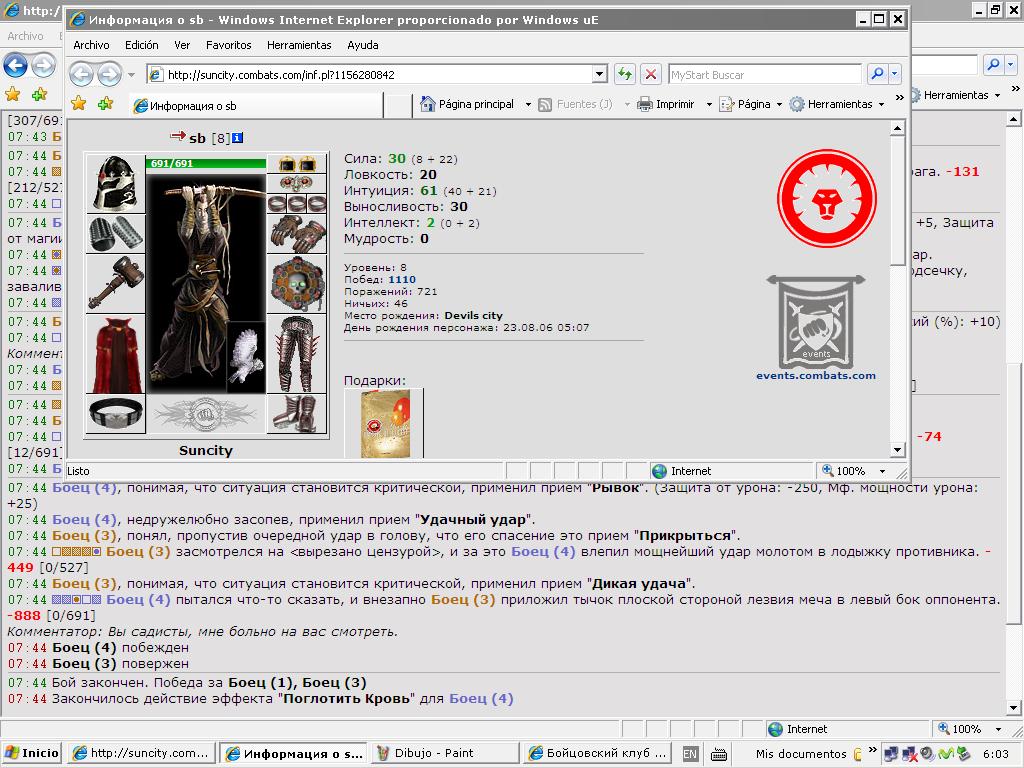Click the helmet equipment slot icon
Image resolution: width=1024 pixels, height=768 pixels.
tap(115, 183)
